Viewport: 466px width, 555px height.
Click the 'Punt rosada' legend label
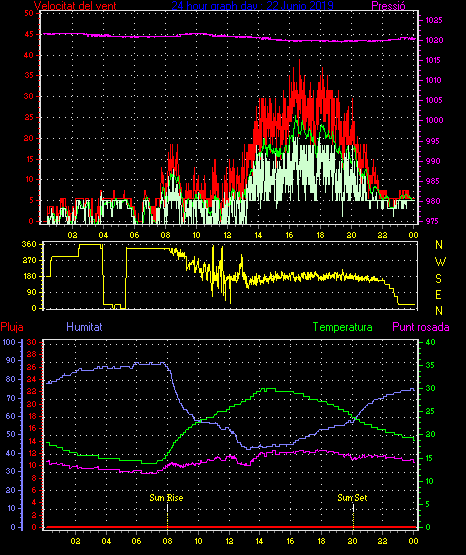point(421,327)
